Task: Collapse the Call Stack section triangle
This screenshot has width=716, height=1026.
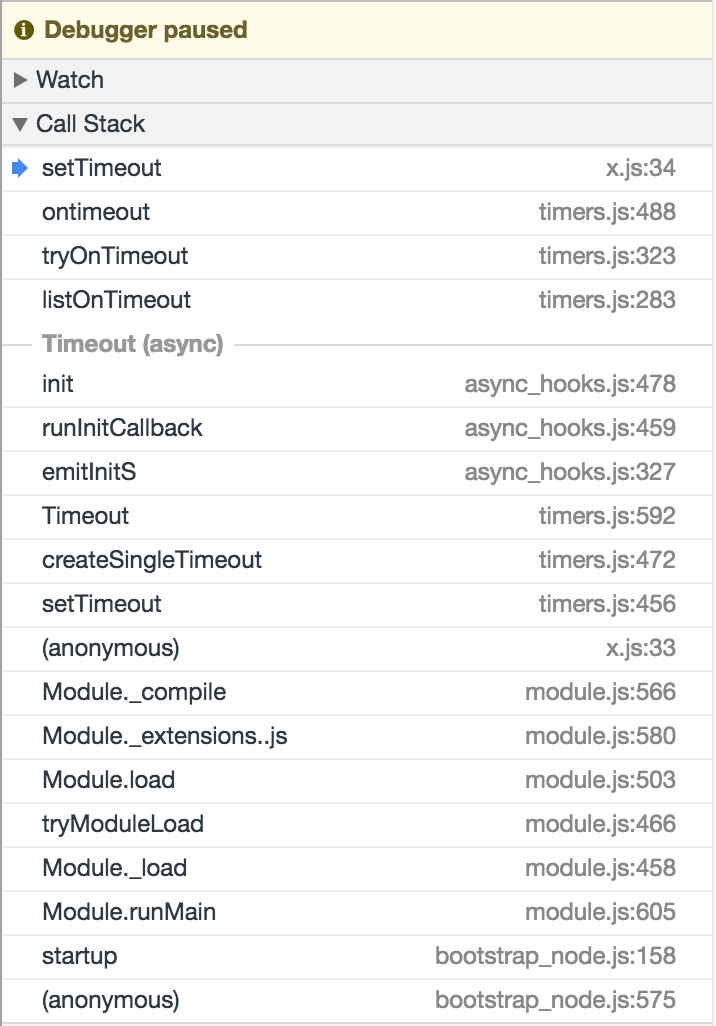Action: (x=20, y=124)
